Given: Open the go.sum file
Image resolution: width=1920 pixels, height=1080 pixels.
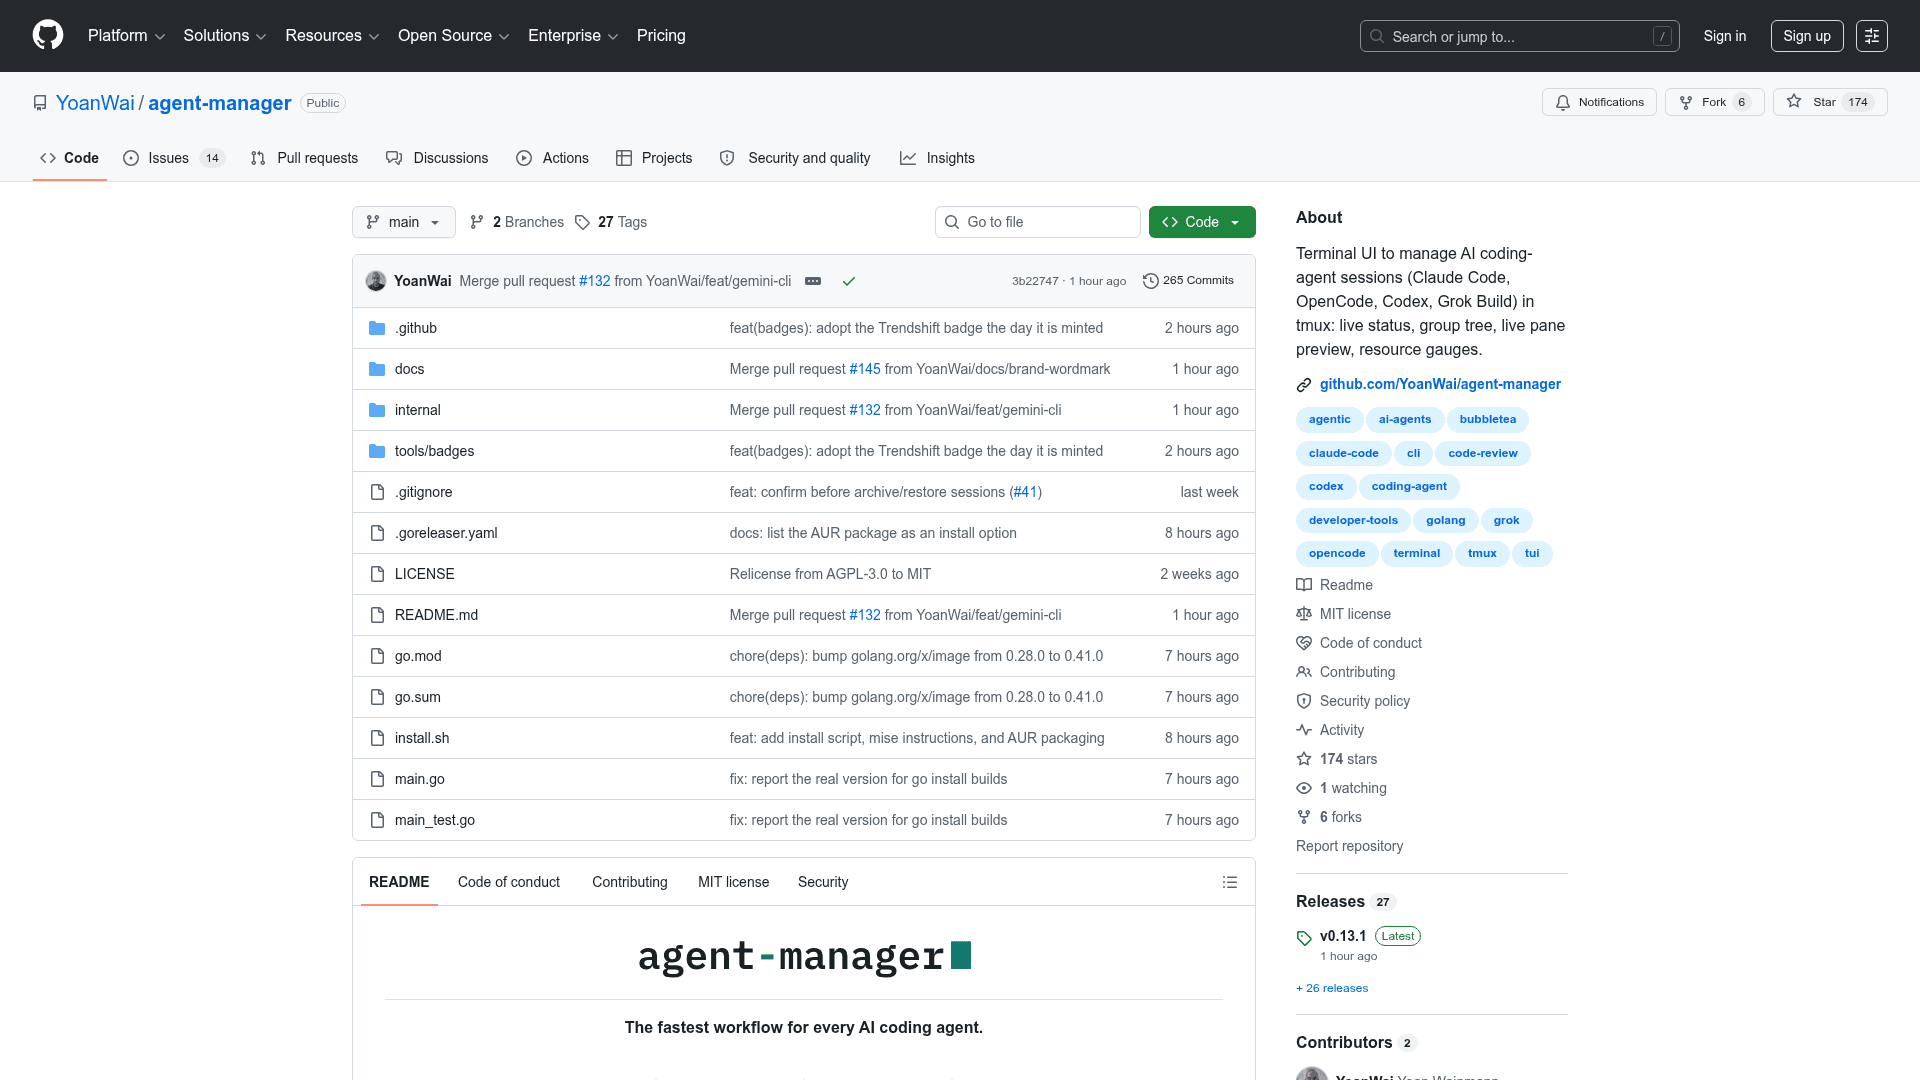Looking at the screenshot, I should pos(417,697).
